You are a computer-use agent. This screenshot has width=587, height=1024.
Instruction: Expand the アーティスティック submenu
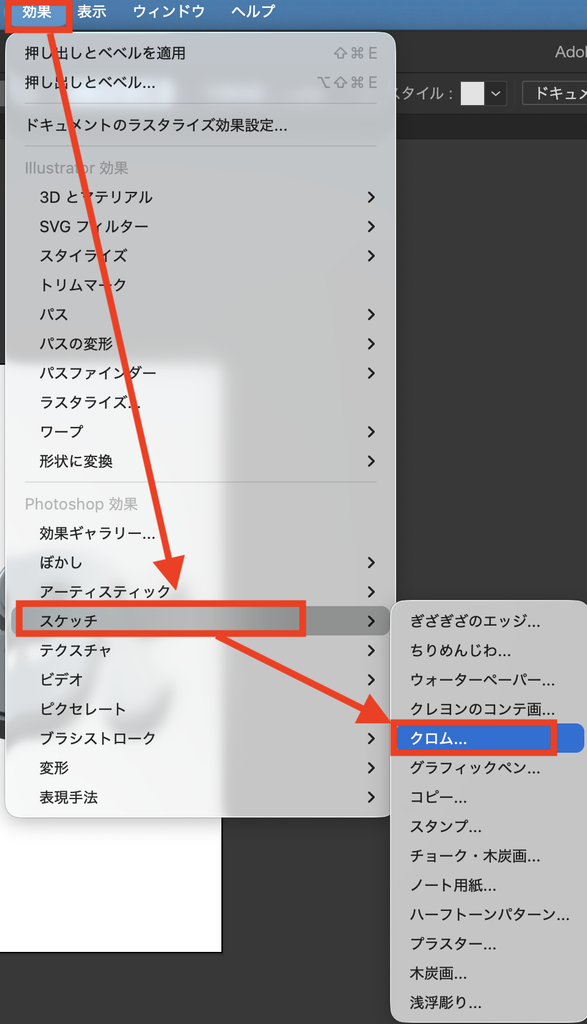[200, 592]
